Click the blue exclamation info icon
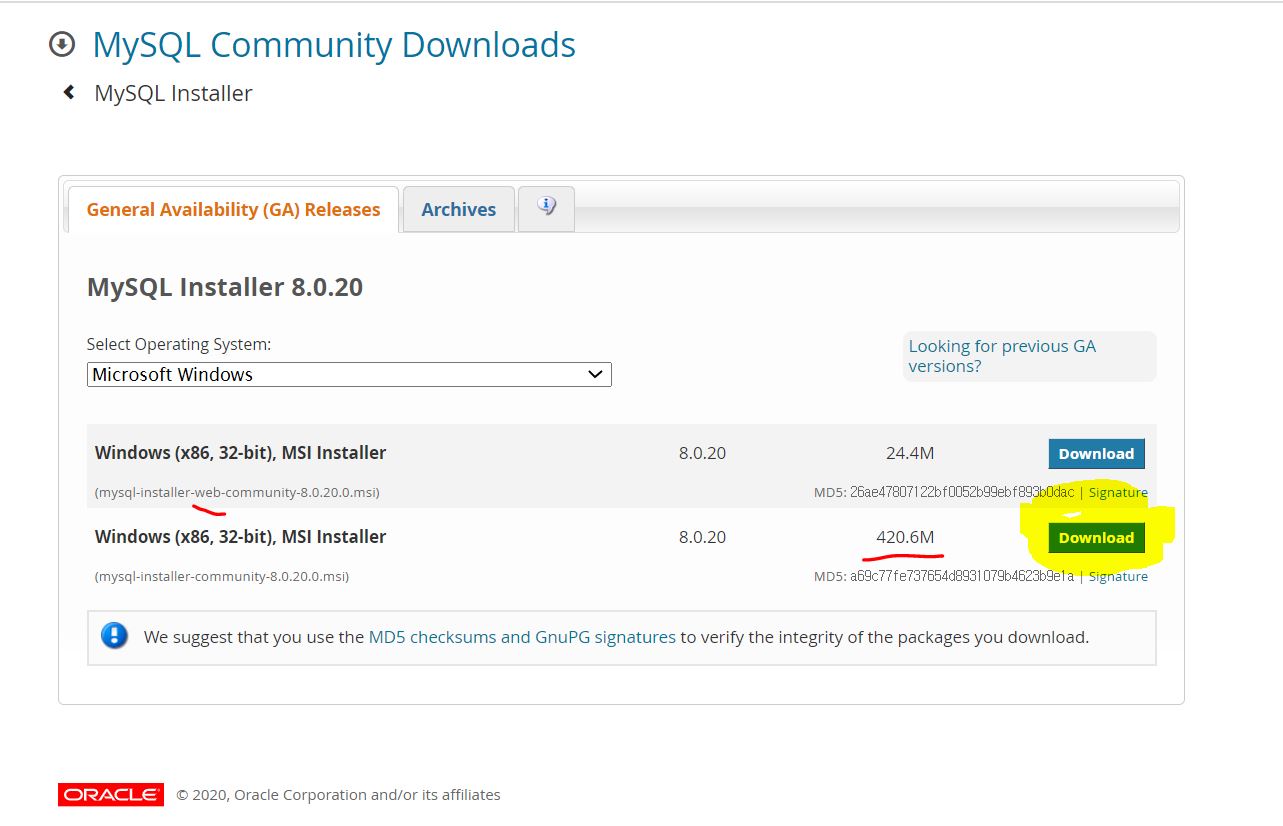 pyautogui.click(x=115, y=636)
